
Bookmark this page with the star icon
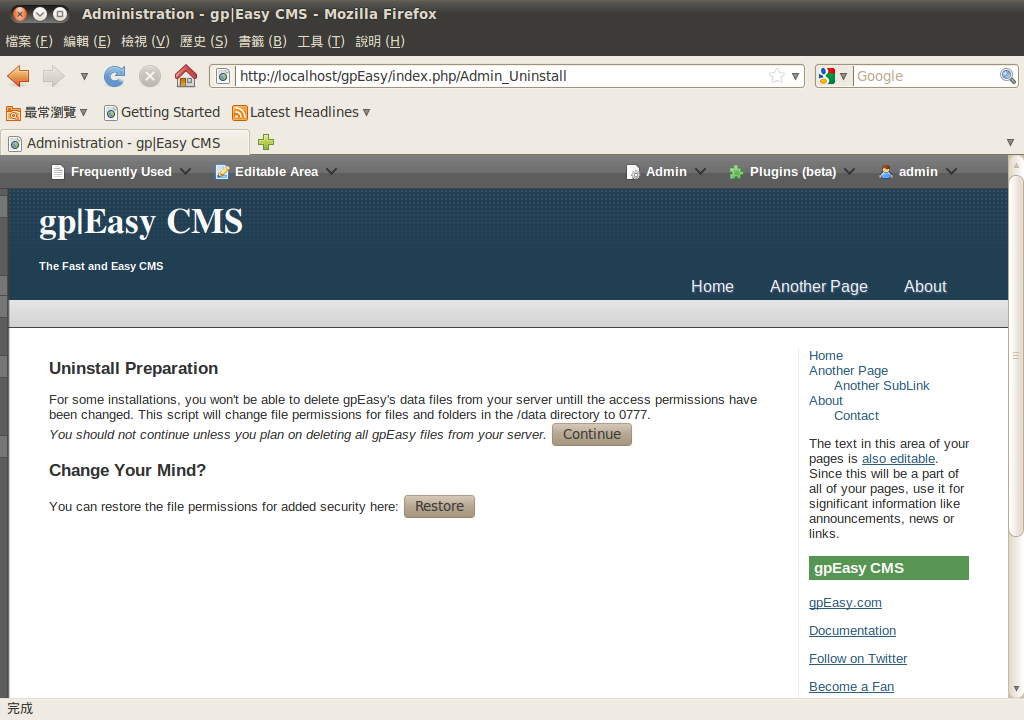[x=776, y=76]
